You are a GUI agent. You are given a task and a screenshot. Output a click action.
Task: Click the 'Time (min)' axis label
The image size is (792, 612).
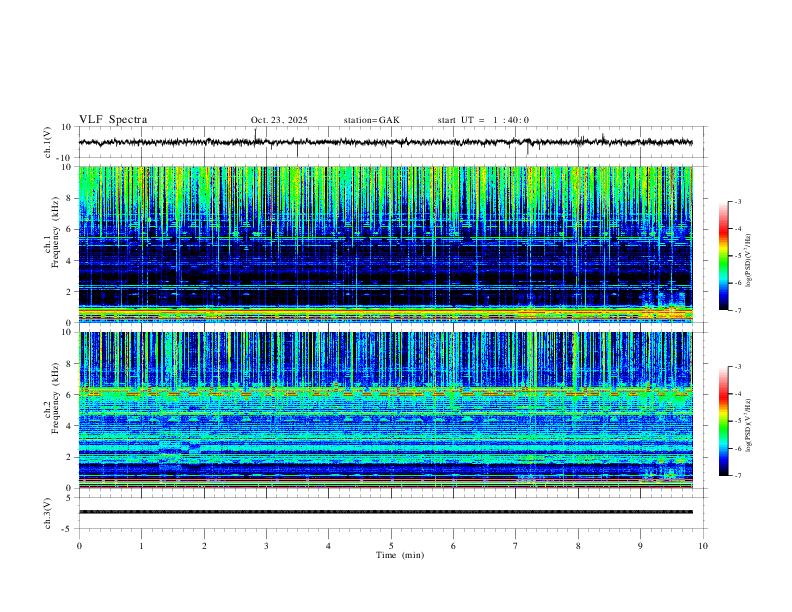(400, 555)
